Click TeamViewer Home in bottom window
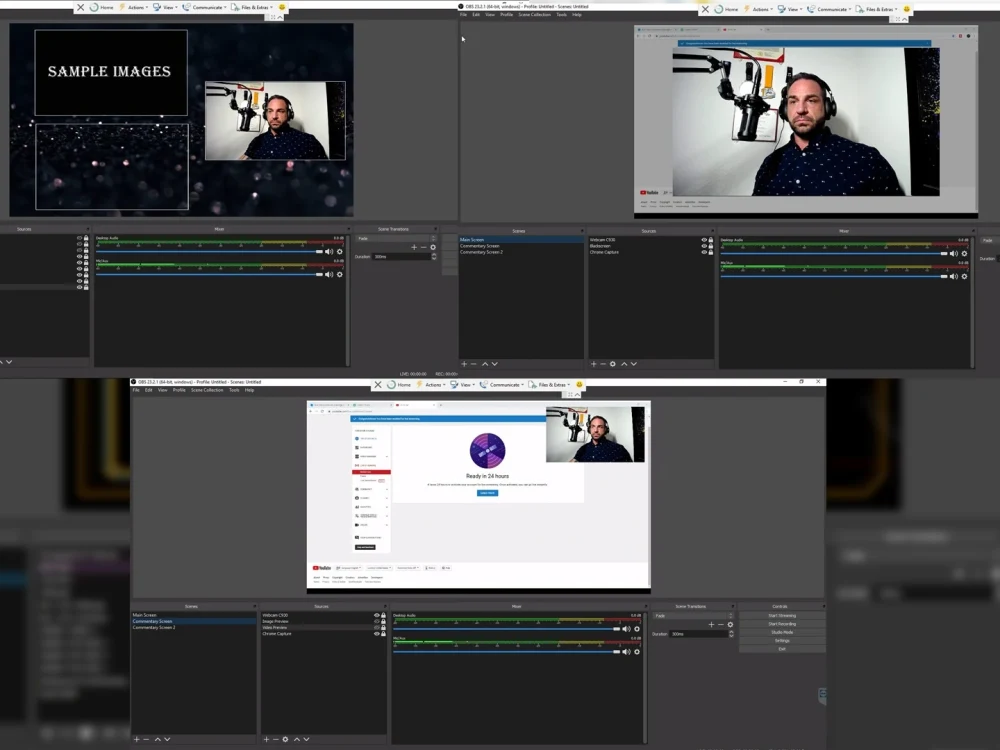This screenshot has width=1000, height=750. (399, 385)
